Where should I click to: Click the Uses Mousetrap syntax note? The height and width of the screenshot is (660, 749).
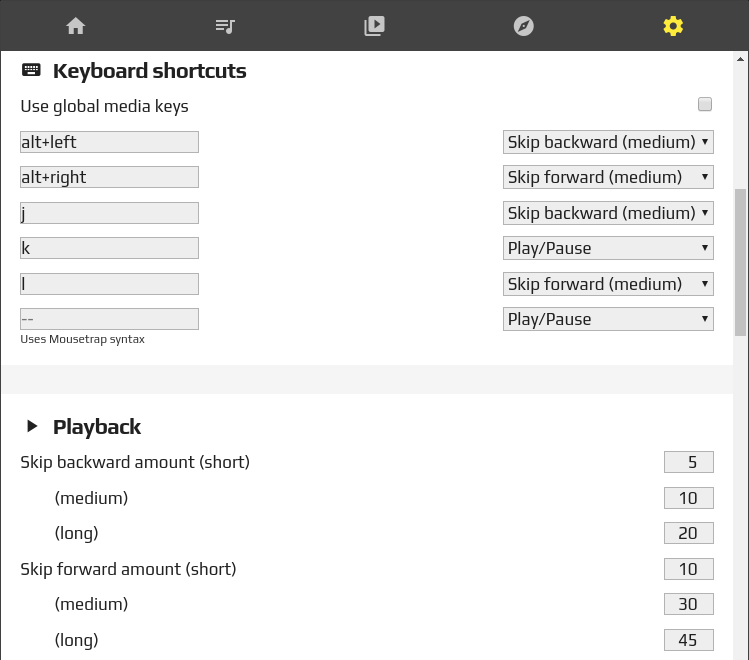(82, 339)
